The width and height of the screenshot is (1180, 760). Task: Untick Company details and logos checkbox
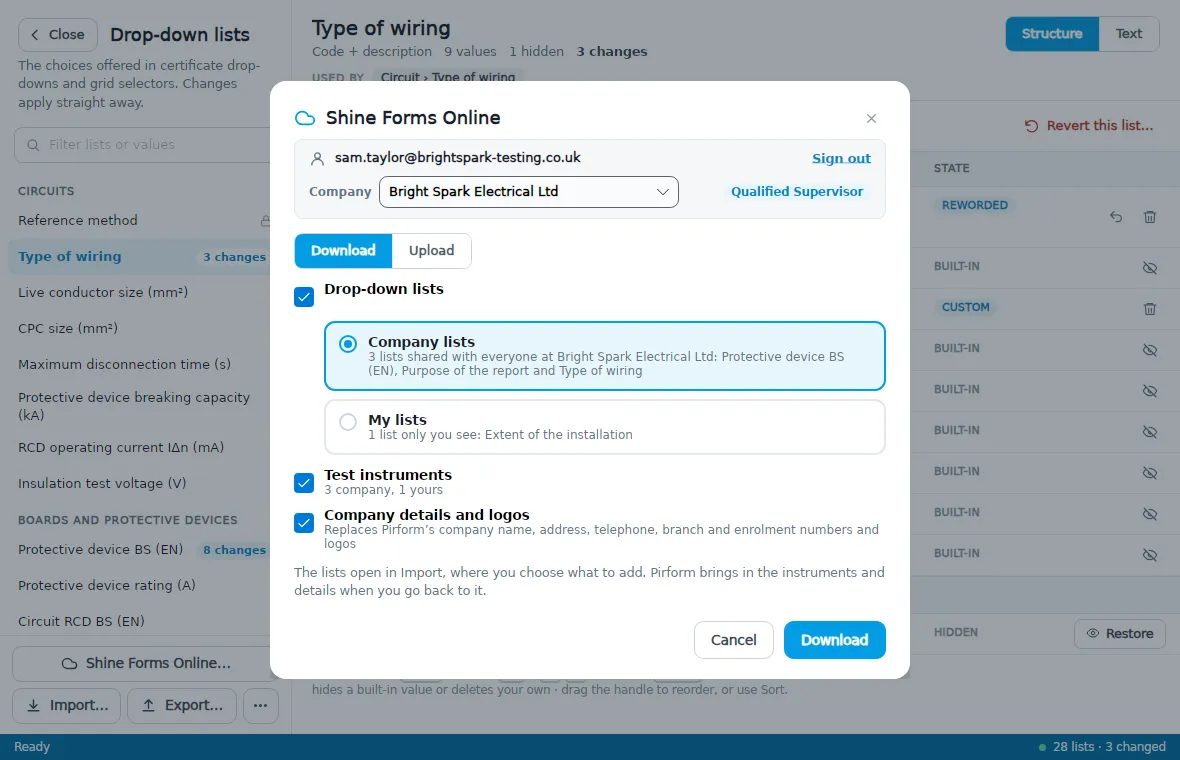[x=304, y=522]
